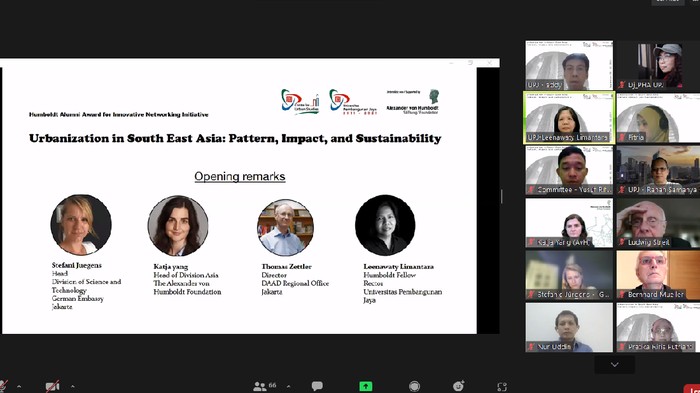Select the Uj_PHA UPJ video tile
The height and width of the screenshot is (393, 700).
[x=658, y=65]
